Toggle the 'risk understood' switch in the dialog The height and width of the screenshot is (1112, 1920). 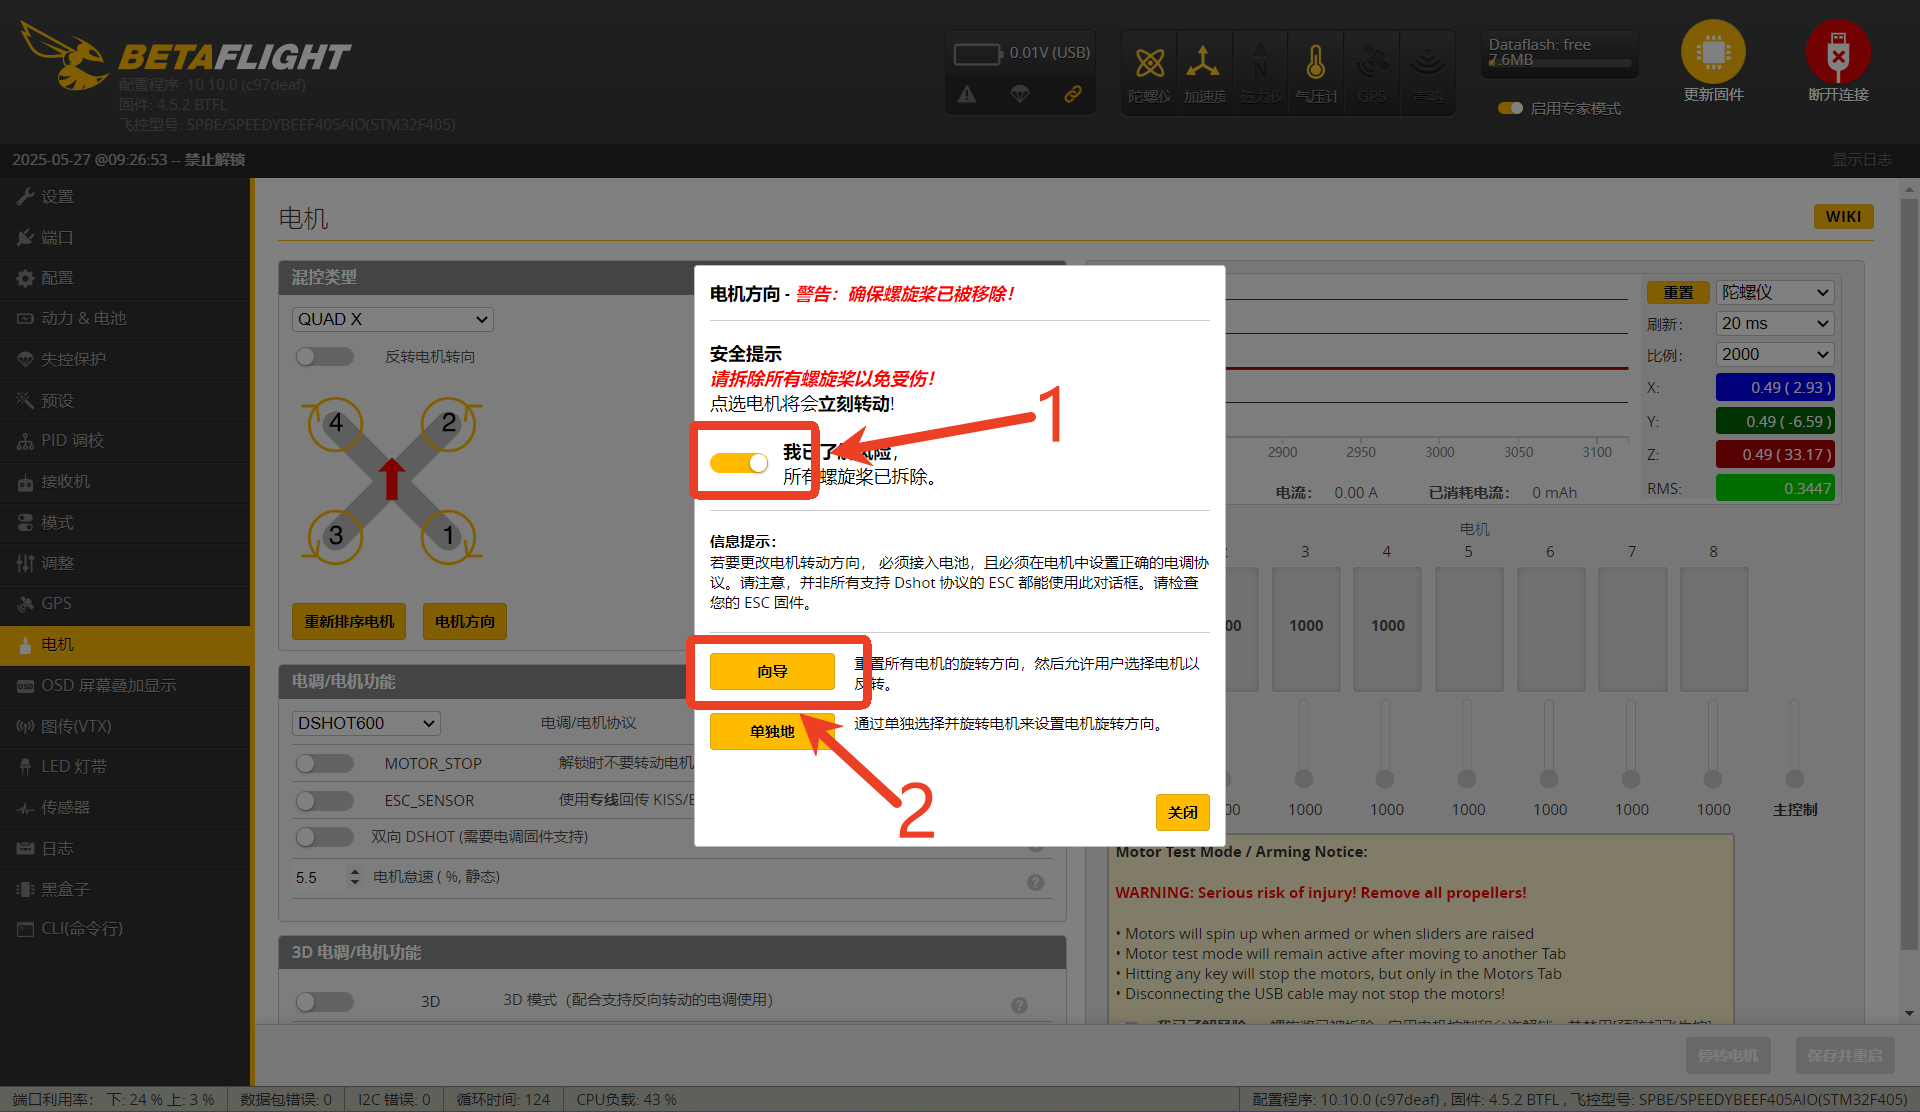739,463
